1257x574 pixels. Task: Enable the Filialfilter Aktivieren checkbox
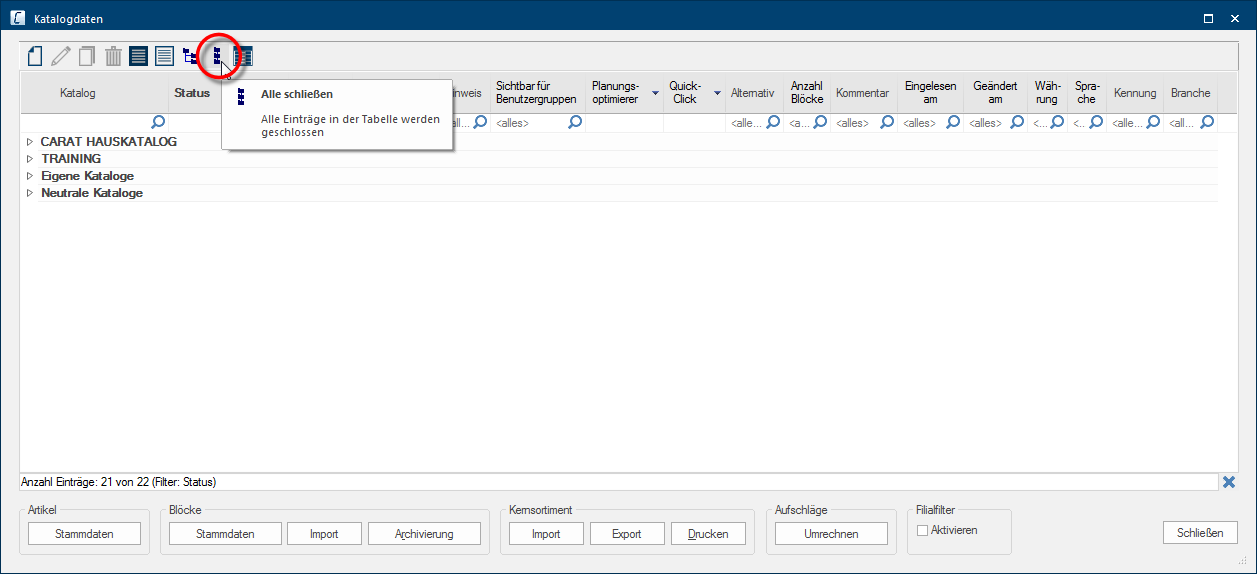click(x=923, y=531)
